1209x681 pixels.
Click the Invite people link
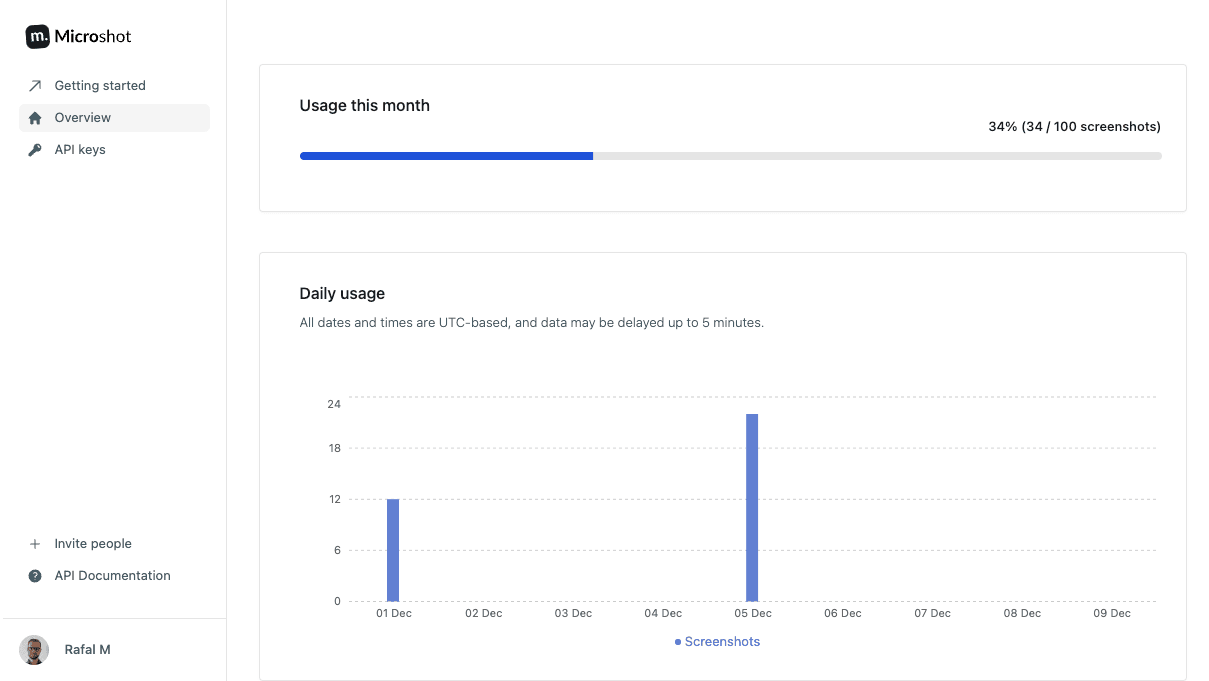coord(92,543)
